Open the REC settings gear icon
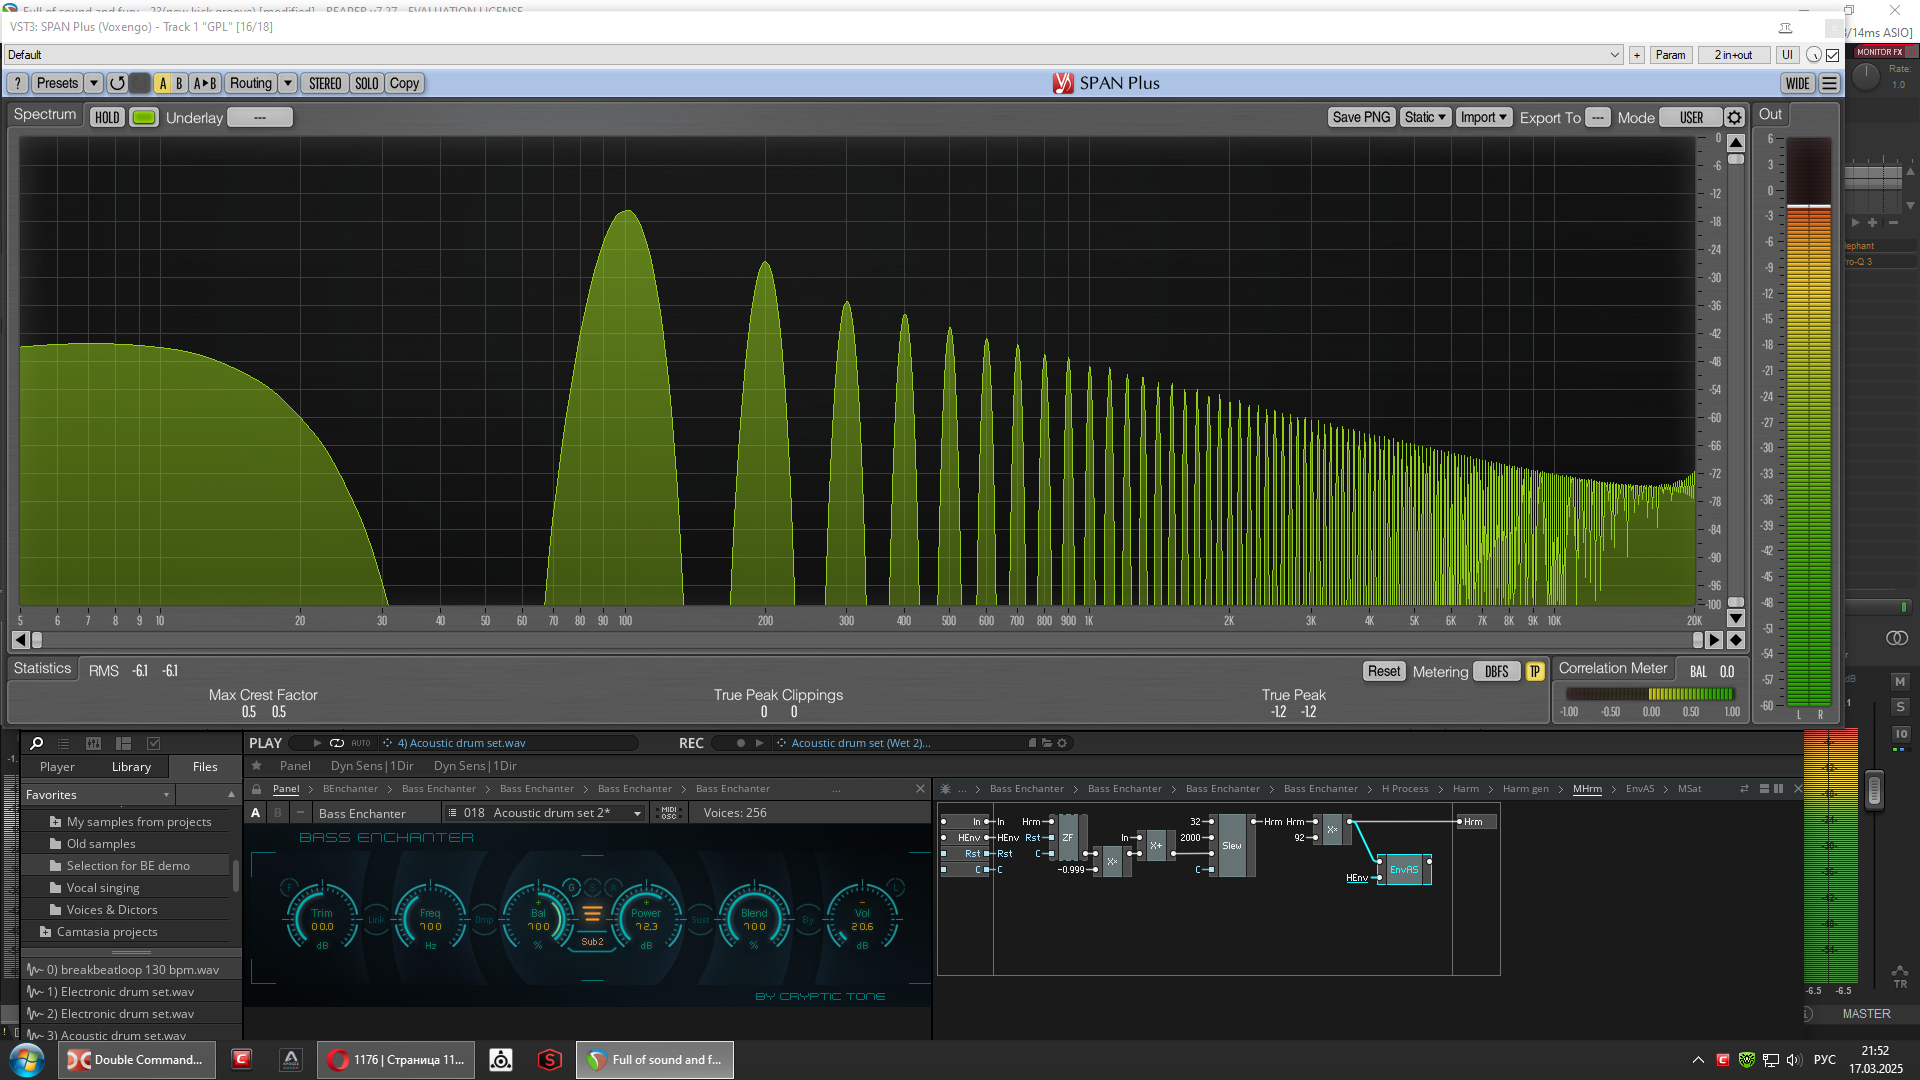Viewport: 1920px width, 1080px height. coord(1062,743)
